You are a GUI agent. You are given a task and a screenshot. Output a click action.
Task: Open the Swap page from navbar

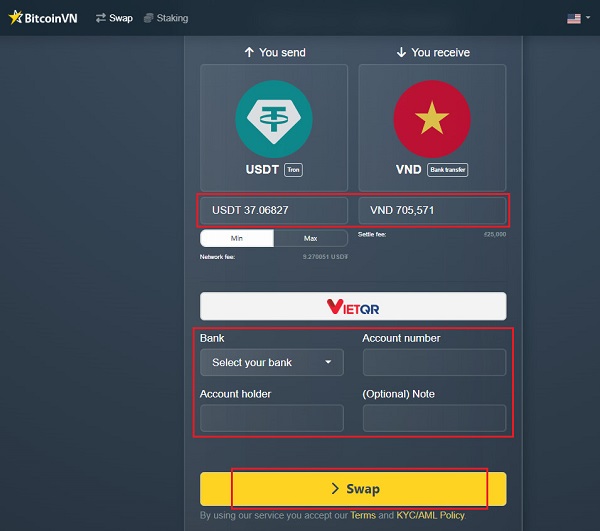click(x=114, y=18)
